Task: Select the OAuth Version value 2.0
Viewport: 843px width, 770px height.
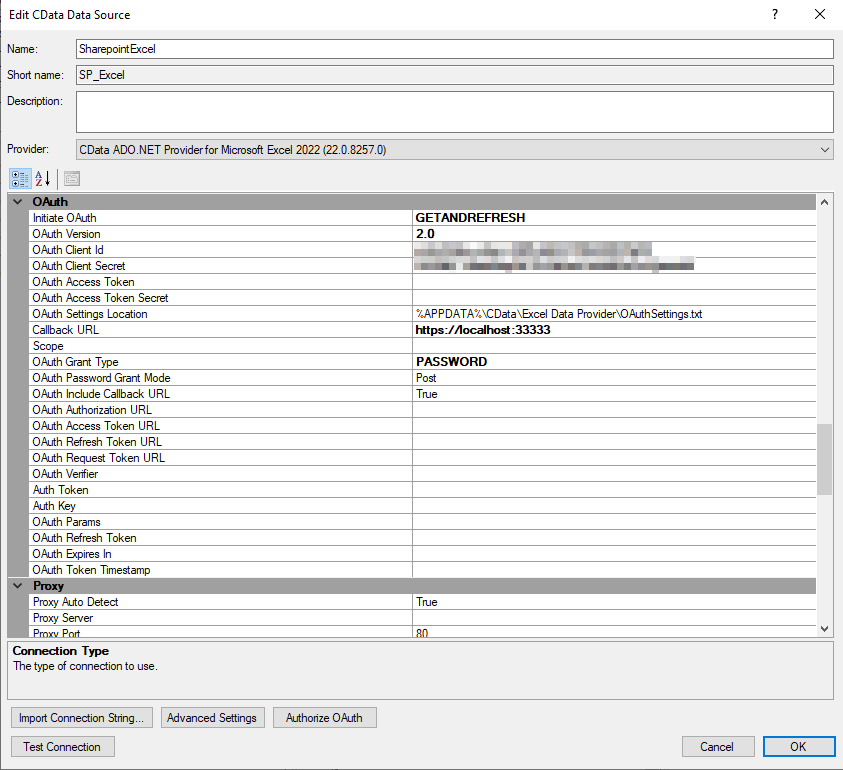Action: pyautogui.click(x=614, y=234)
